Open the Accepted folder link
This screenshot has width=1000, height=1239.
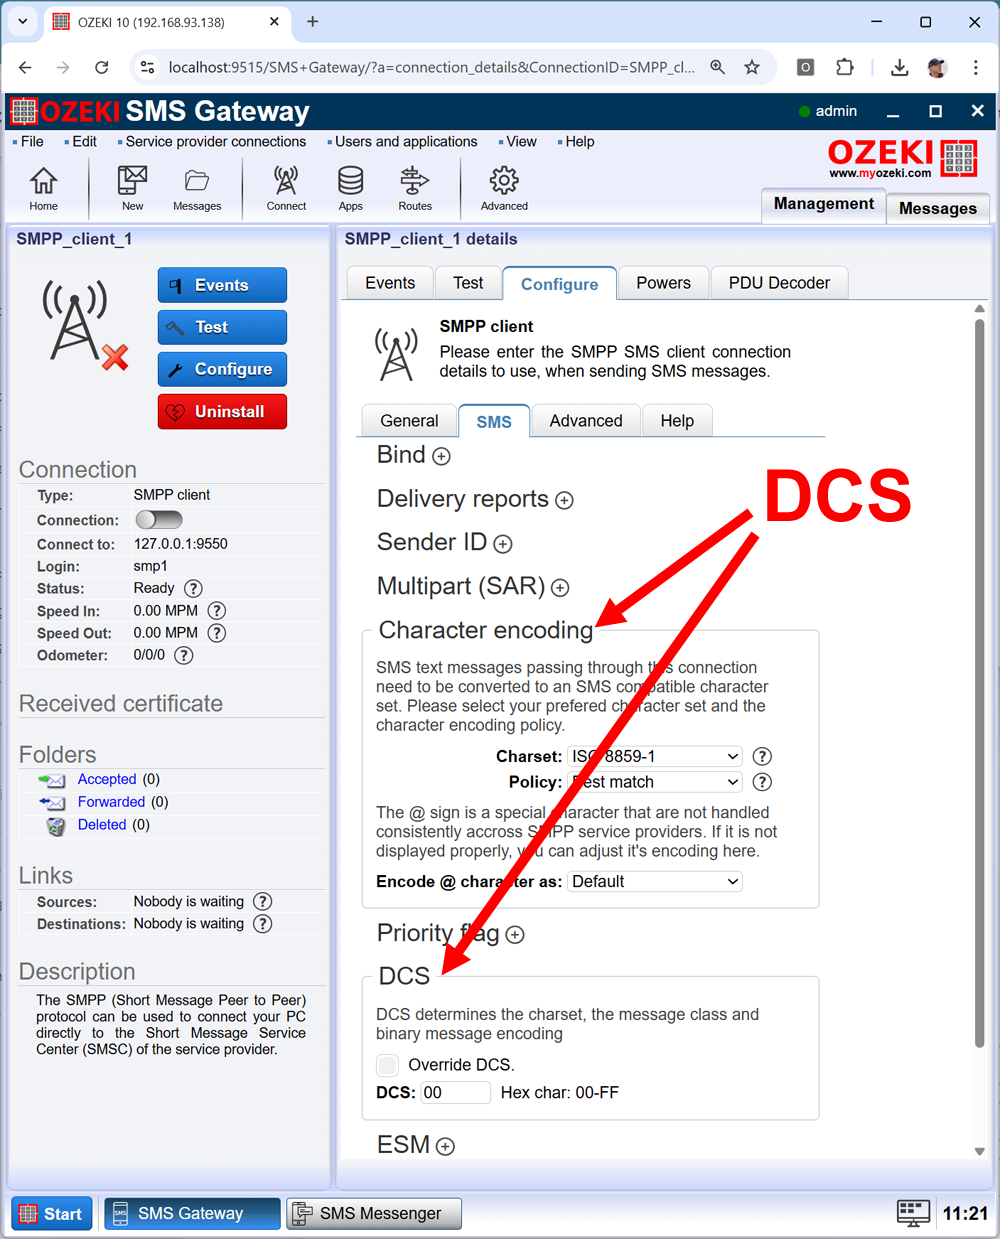coord(107,779)
